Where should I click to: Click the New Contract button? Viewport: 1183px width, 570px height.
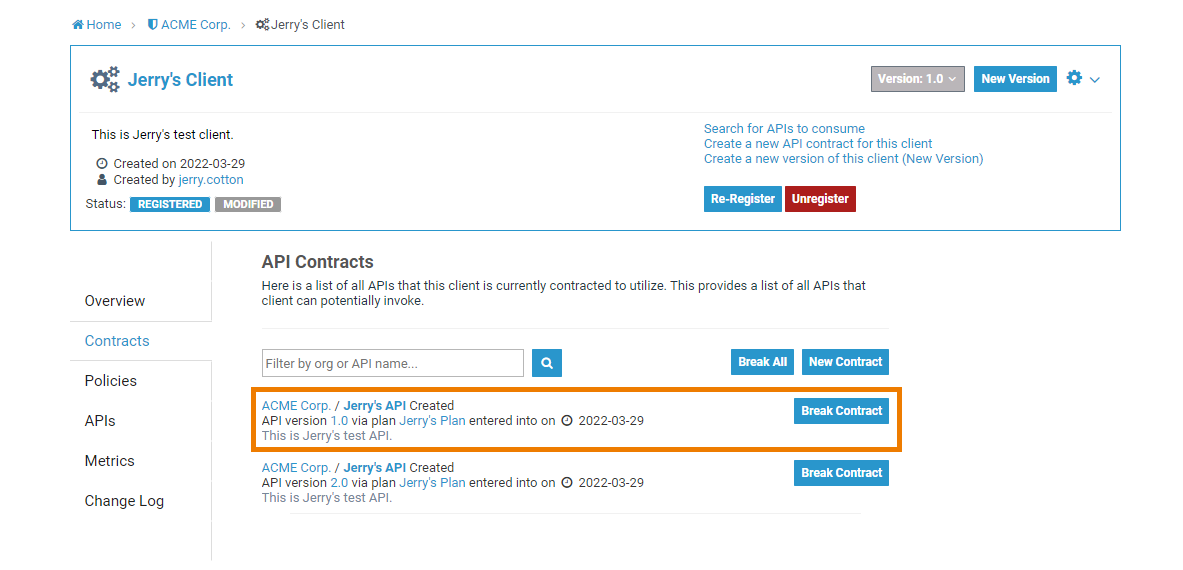coord(845,362)
